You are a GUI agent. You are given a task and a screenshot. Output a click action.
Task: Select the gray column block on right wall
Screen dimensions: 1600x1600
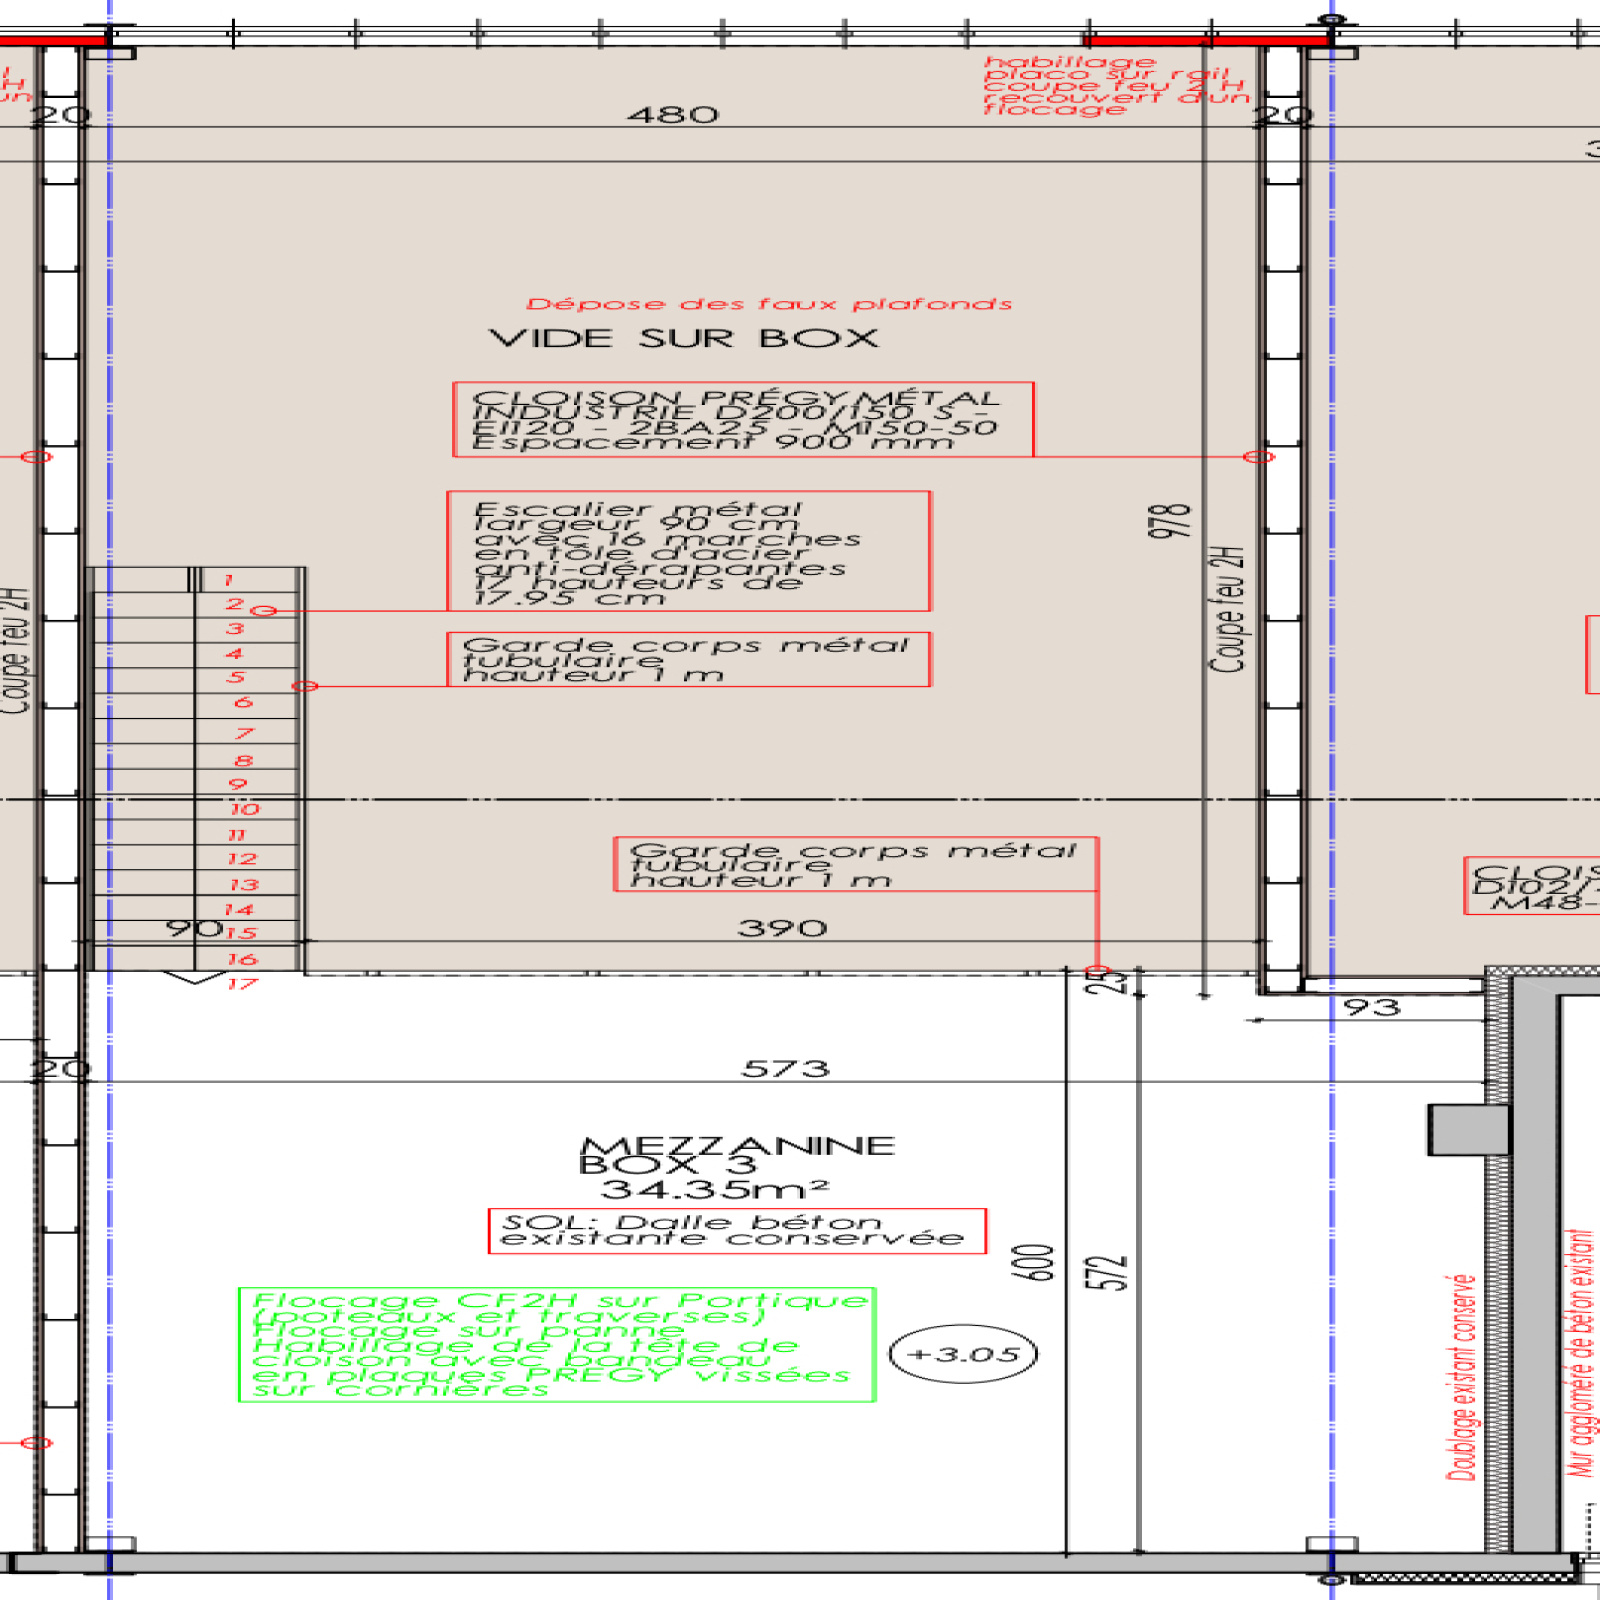tap(1467, 1130)
